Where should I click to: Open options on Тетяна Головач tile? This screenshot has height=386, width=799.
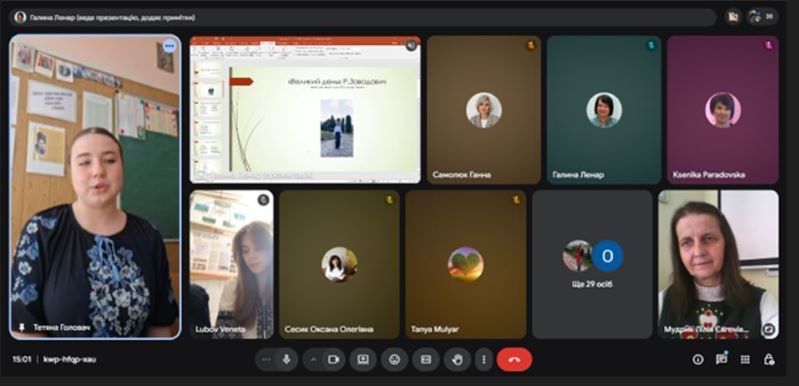click(x=169, y=46)
